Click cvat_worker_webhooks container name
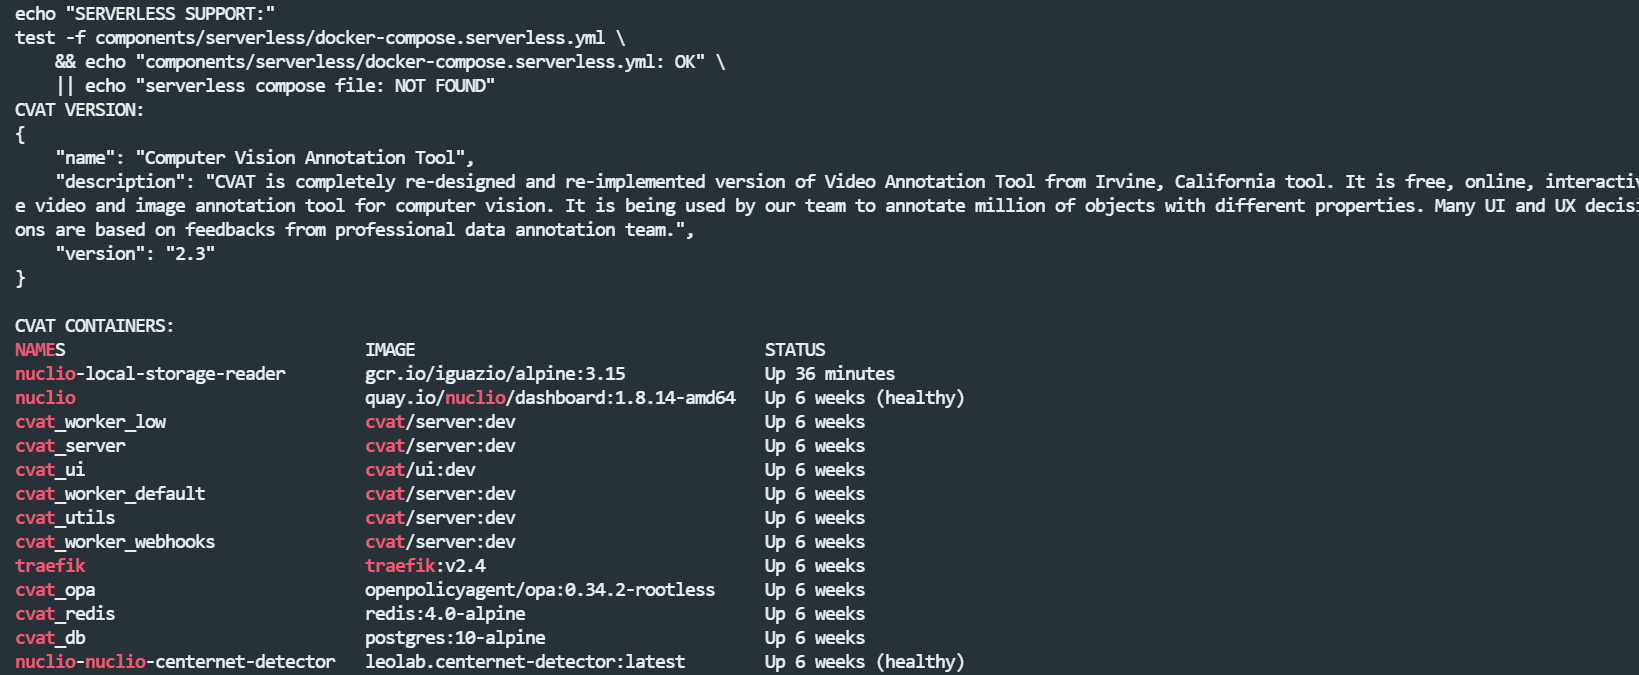The width and height of the screenshot is (1639, 675). [x=115, y=542]
